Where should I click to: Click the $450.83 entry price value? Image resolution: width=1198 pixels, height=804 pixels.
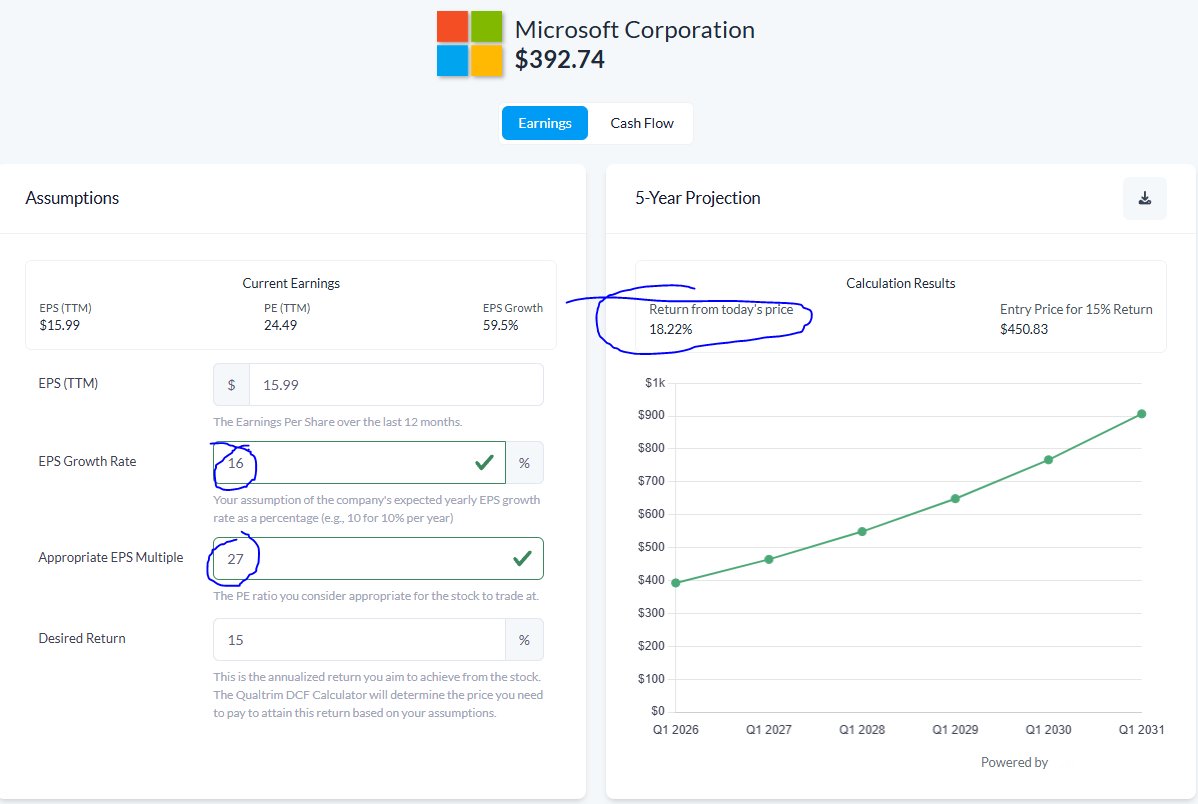(1024, 329)
